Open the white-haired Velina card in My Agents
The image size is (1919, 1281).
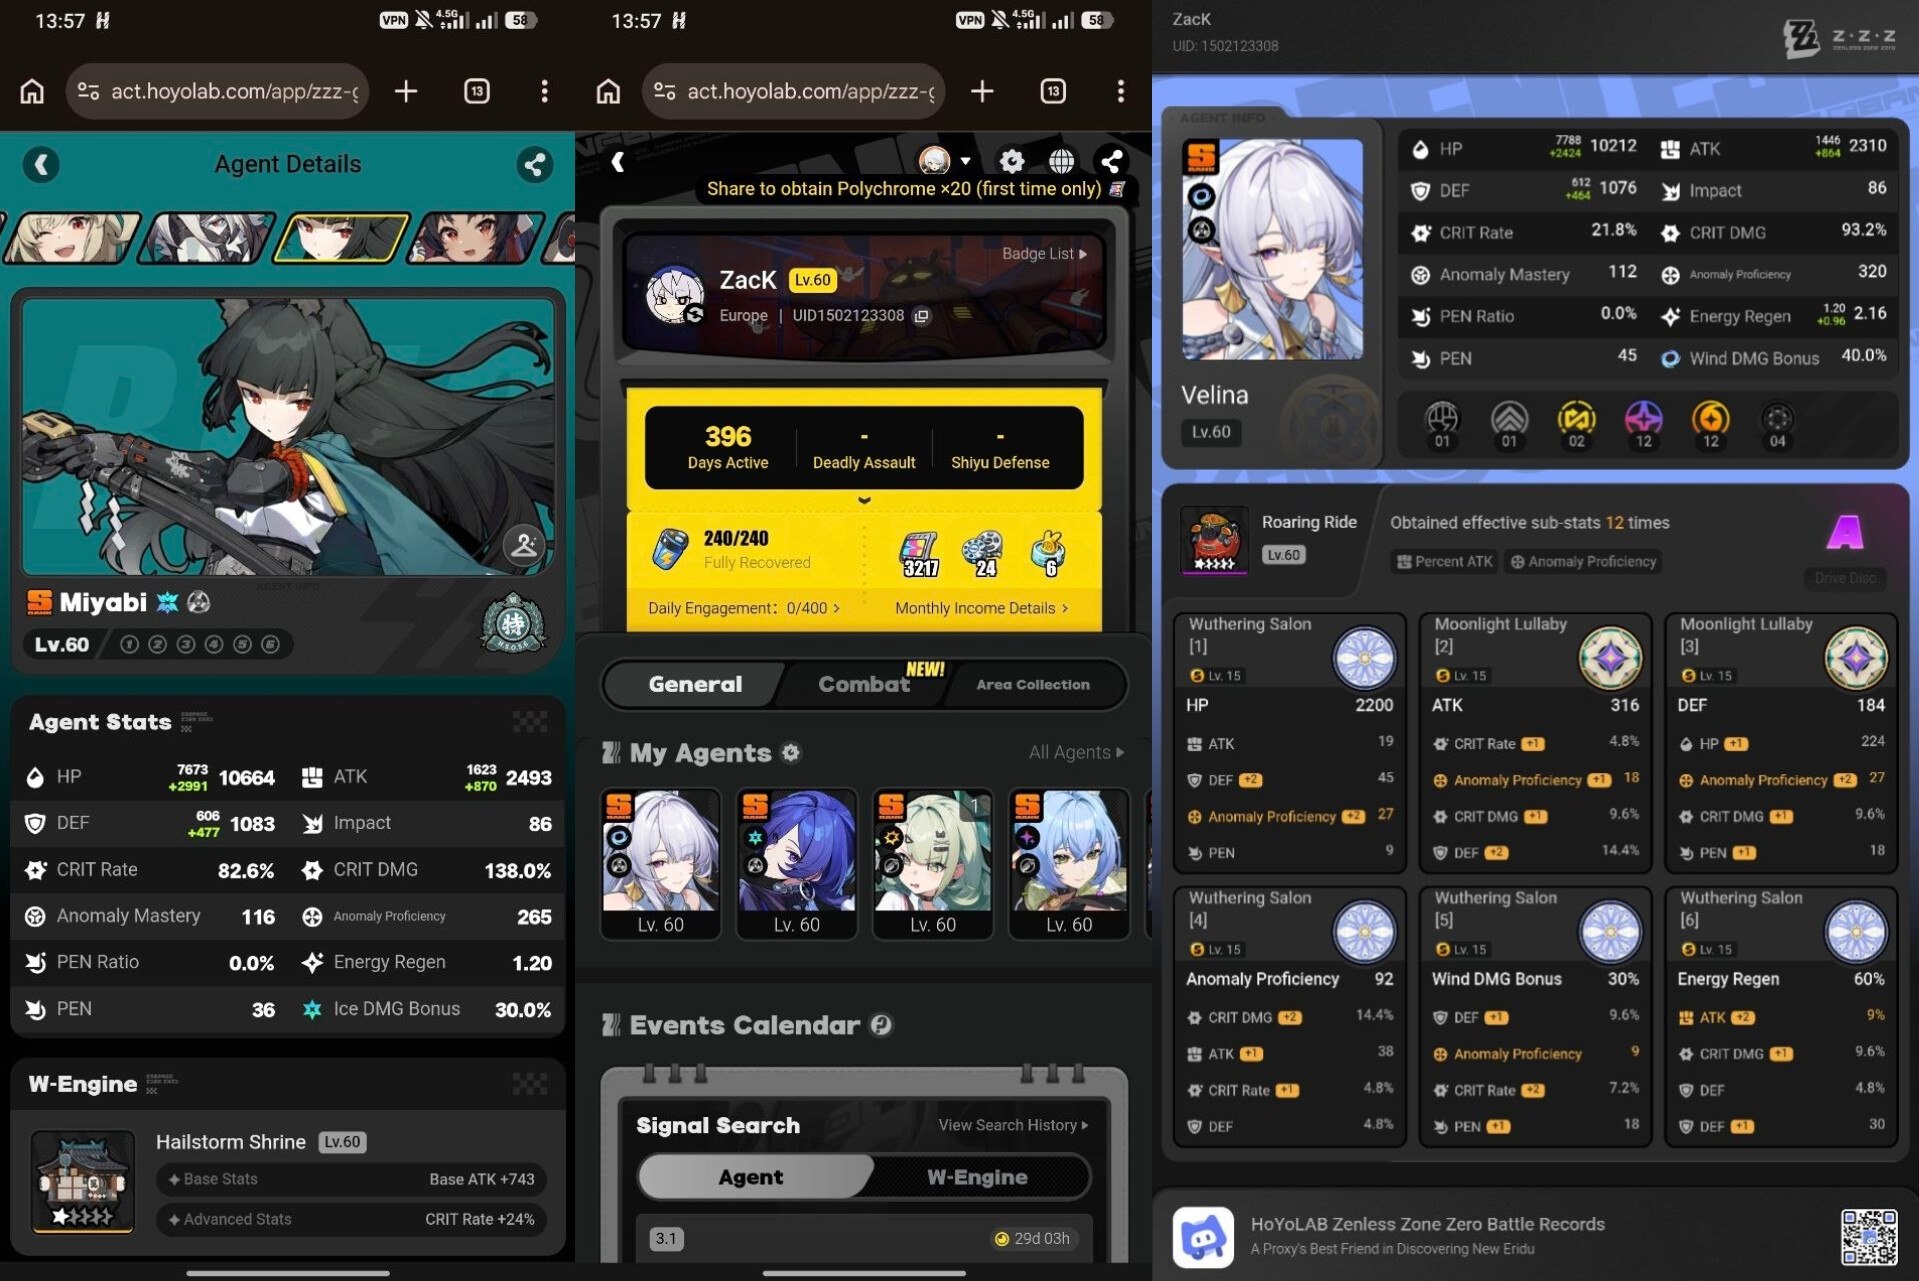click(661, 864)
